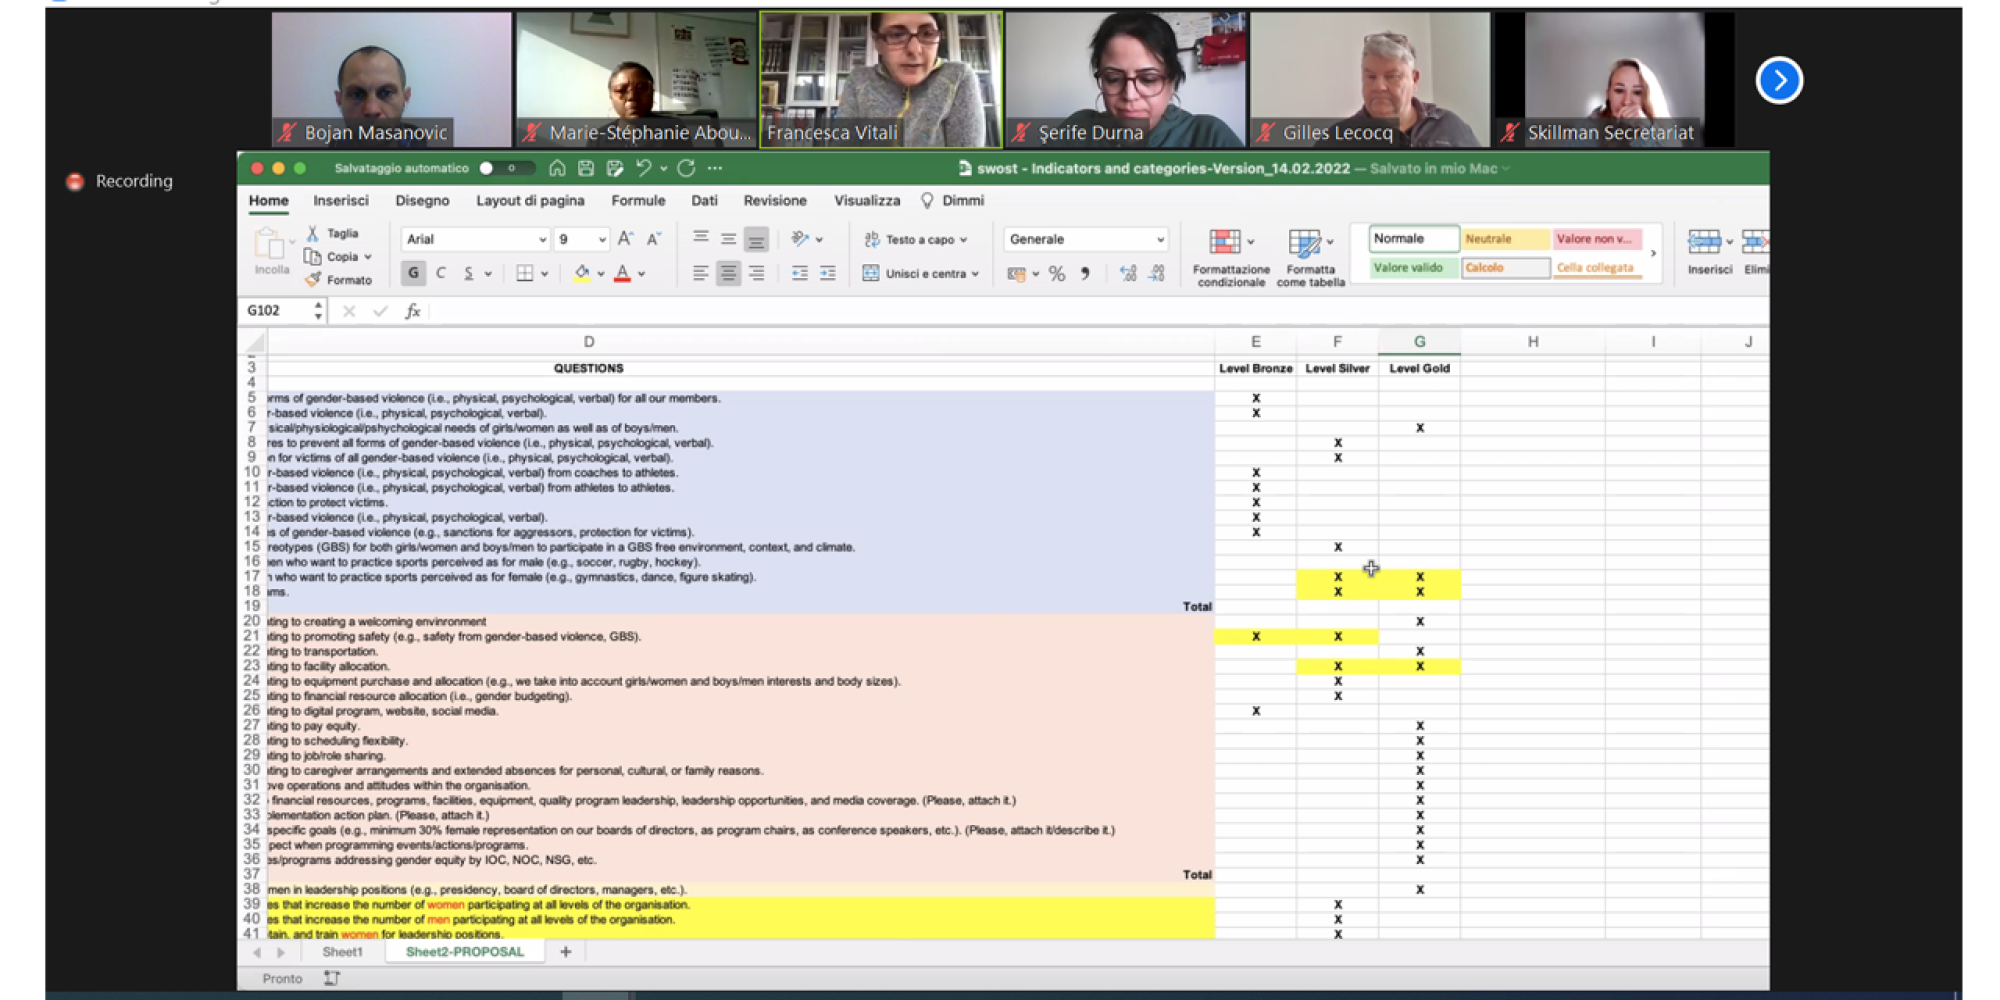Click the percent style icon
This screenshot has height=1000, width=2000.
pos(1057,274)
